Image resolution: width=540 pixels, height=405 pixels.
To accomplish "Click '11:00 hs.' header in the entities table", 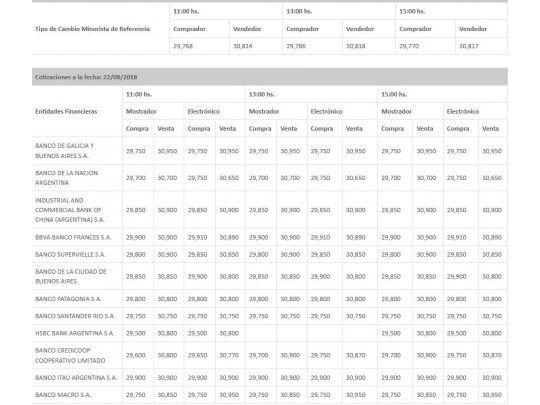I will coord(139,94).
